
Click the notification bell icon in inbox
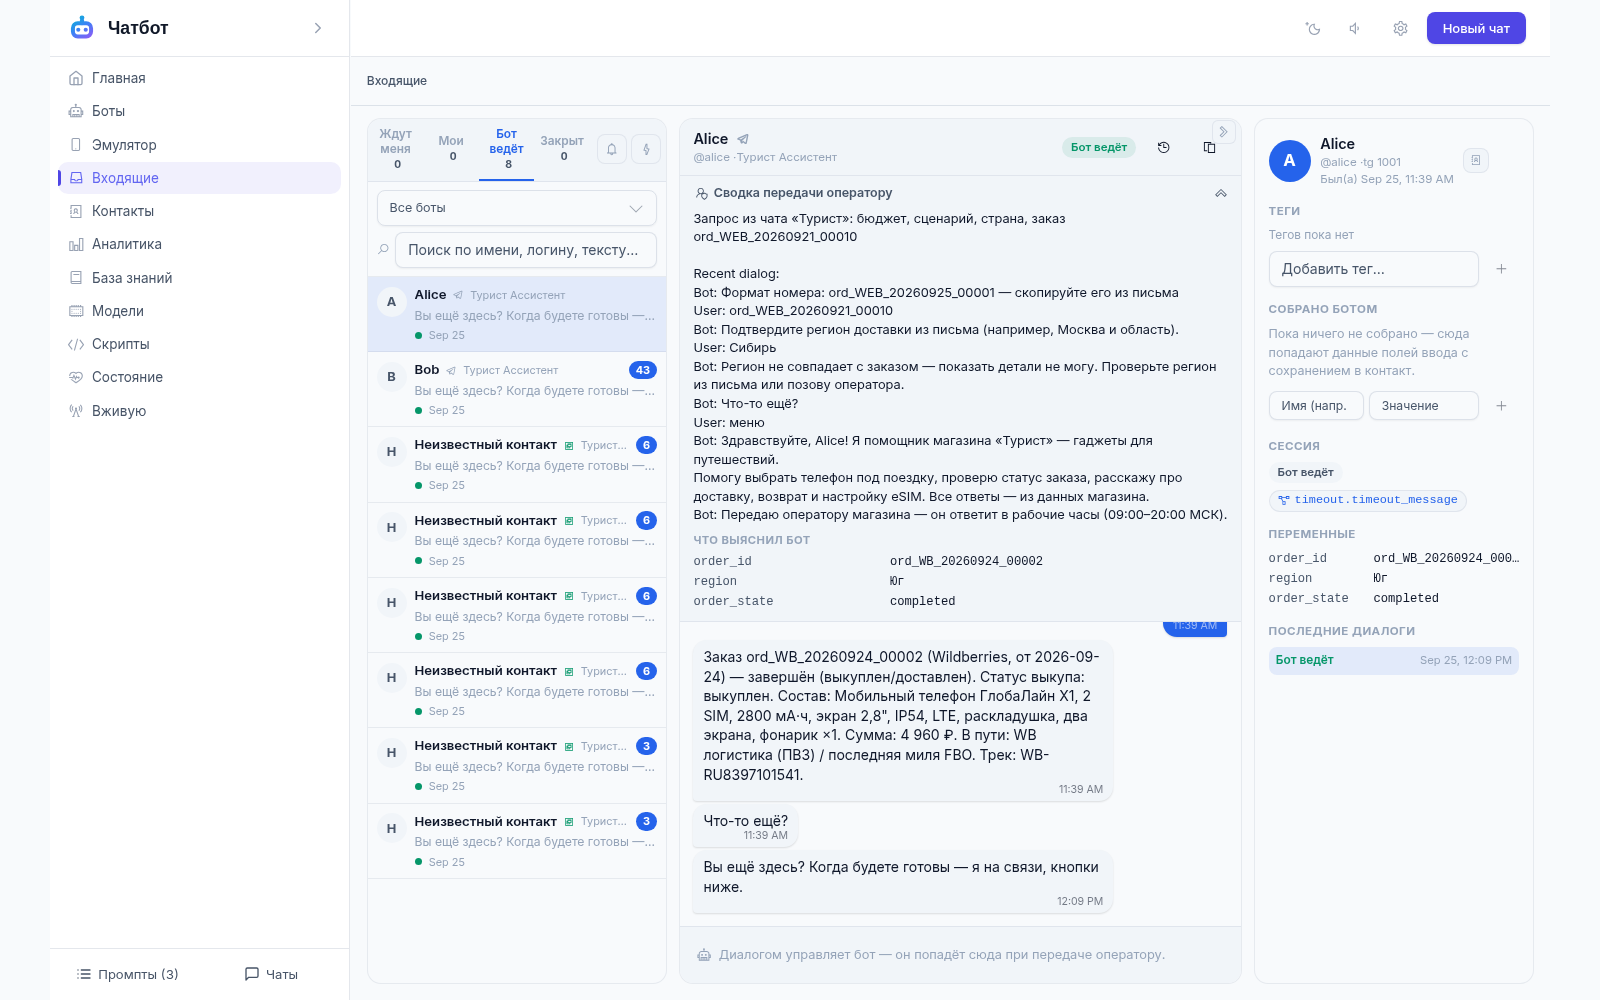612,149
